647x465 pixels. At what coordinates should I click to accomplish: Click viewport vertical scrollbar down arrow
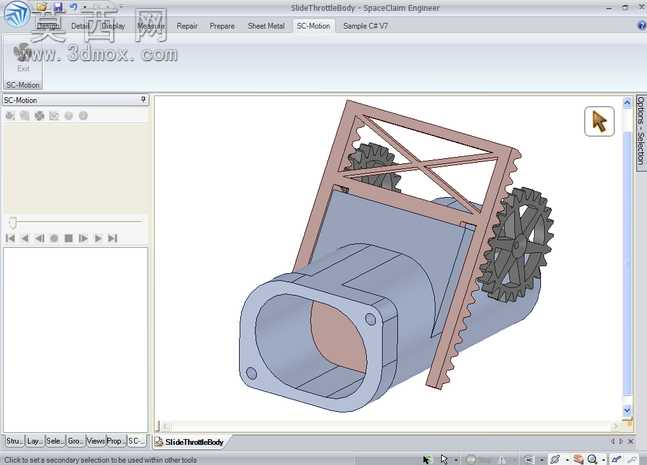pos(627,410)
